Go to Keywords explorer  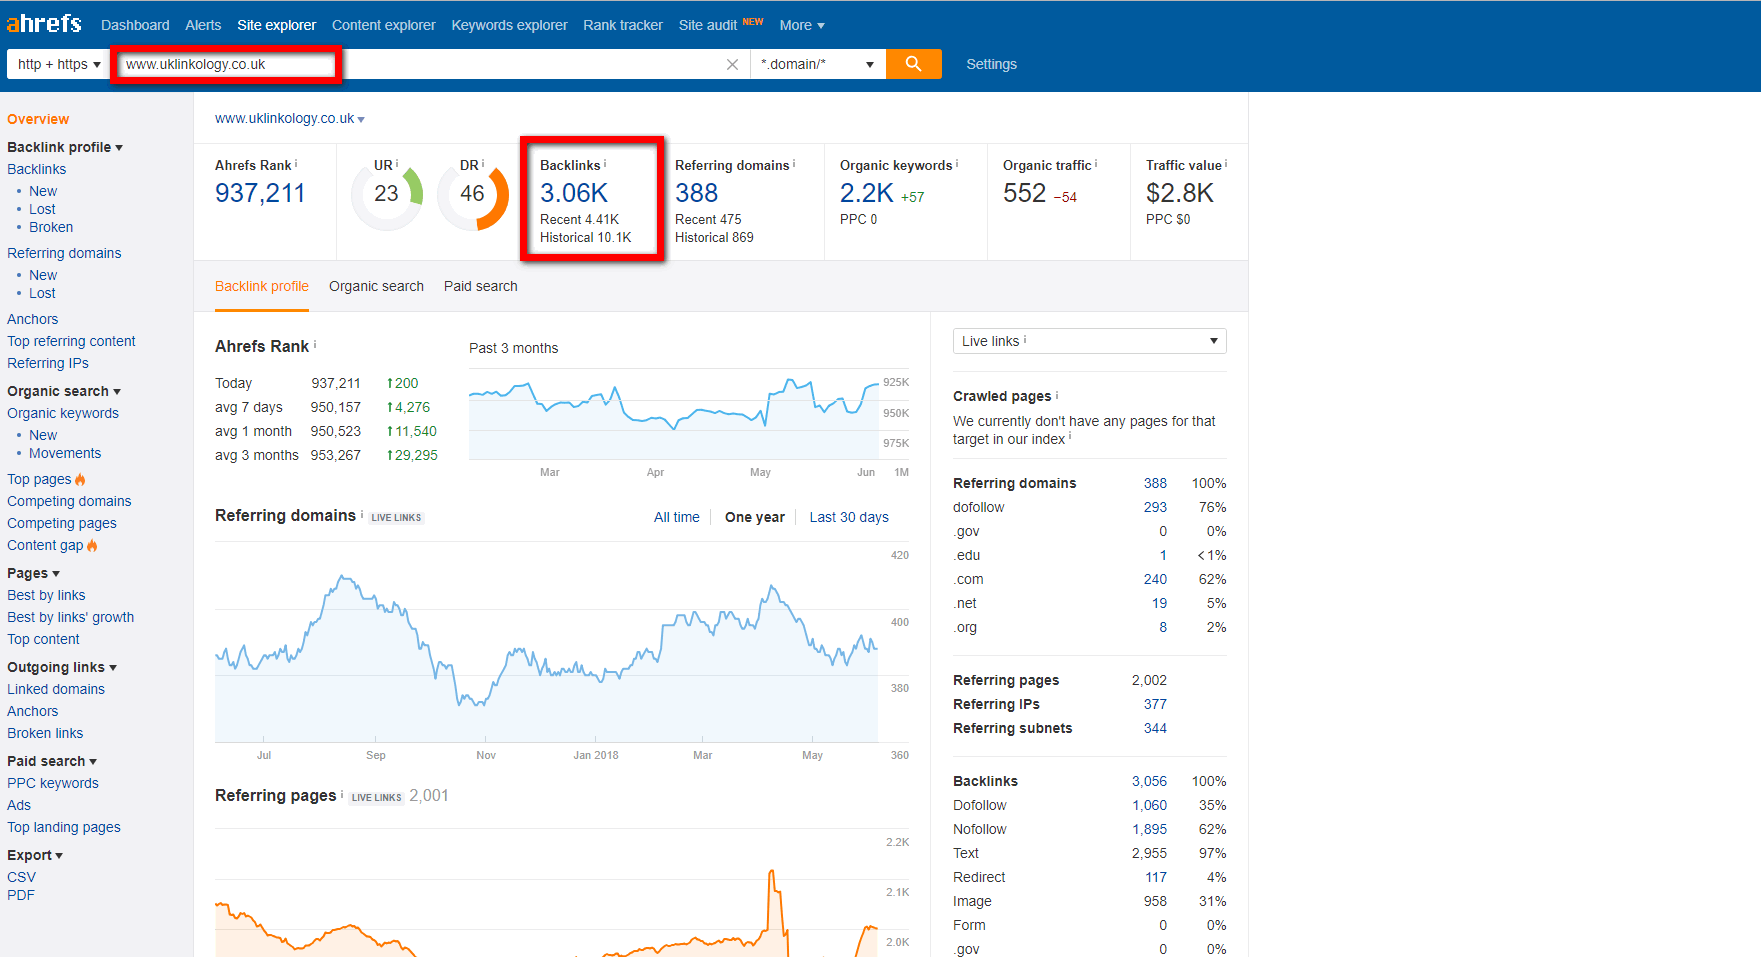tap(509, 25)
